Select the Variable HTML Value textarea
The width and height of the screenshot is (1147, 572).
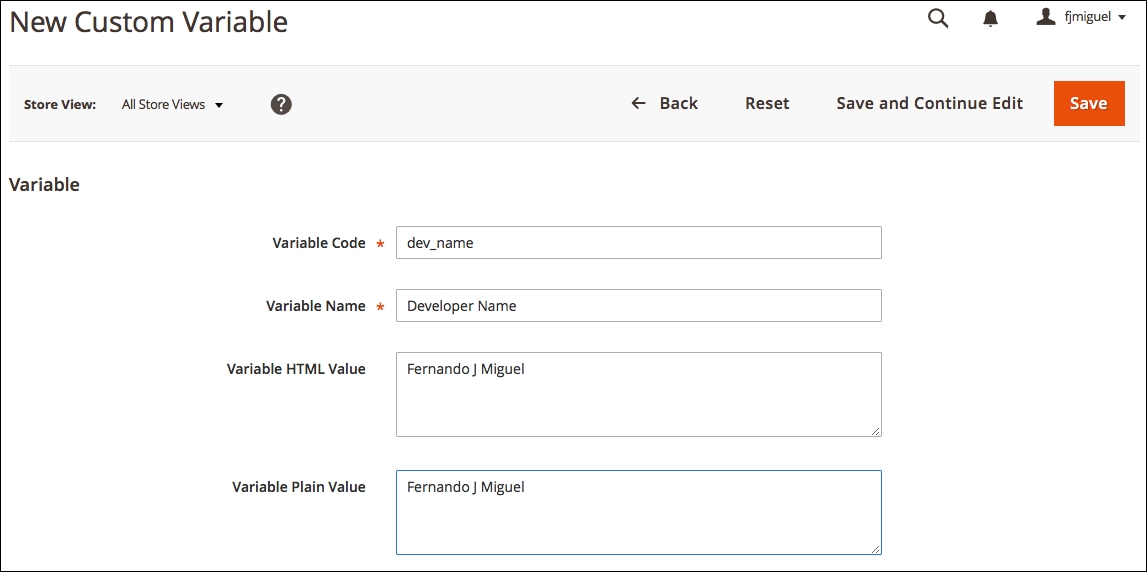tap(639, 394)
